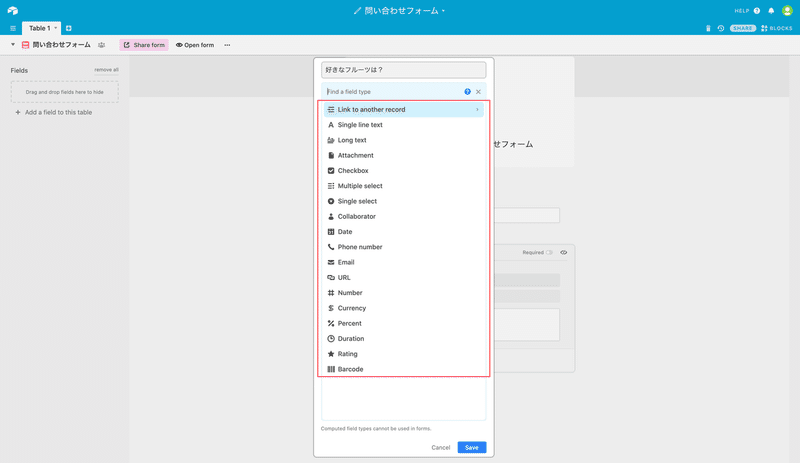Choose Duration field type
800x463 pixels.
(404, 339)
